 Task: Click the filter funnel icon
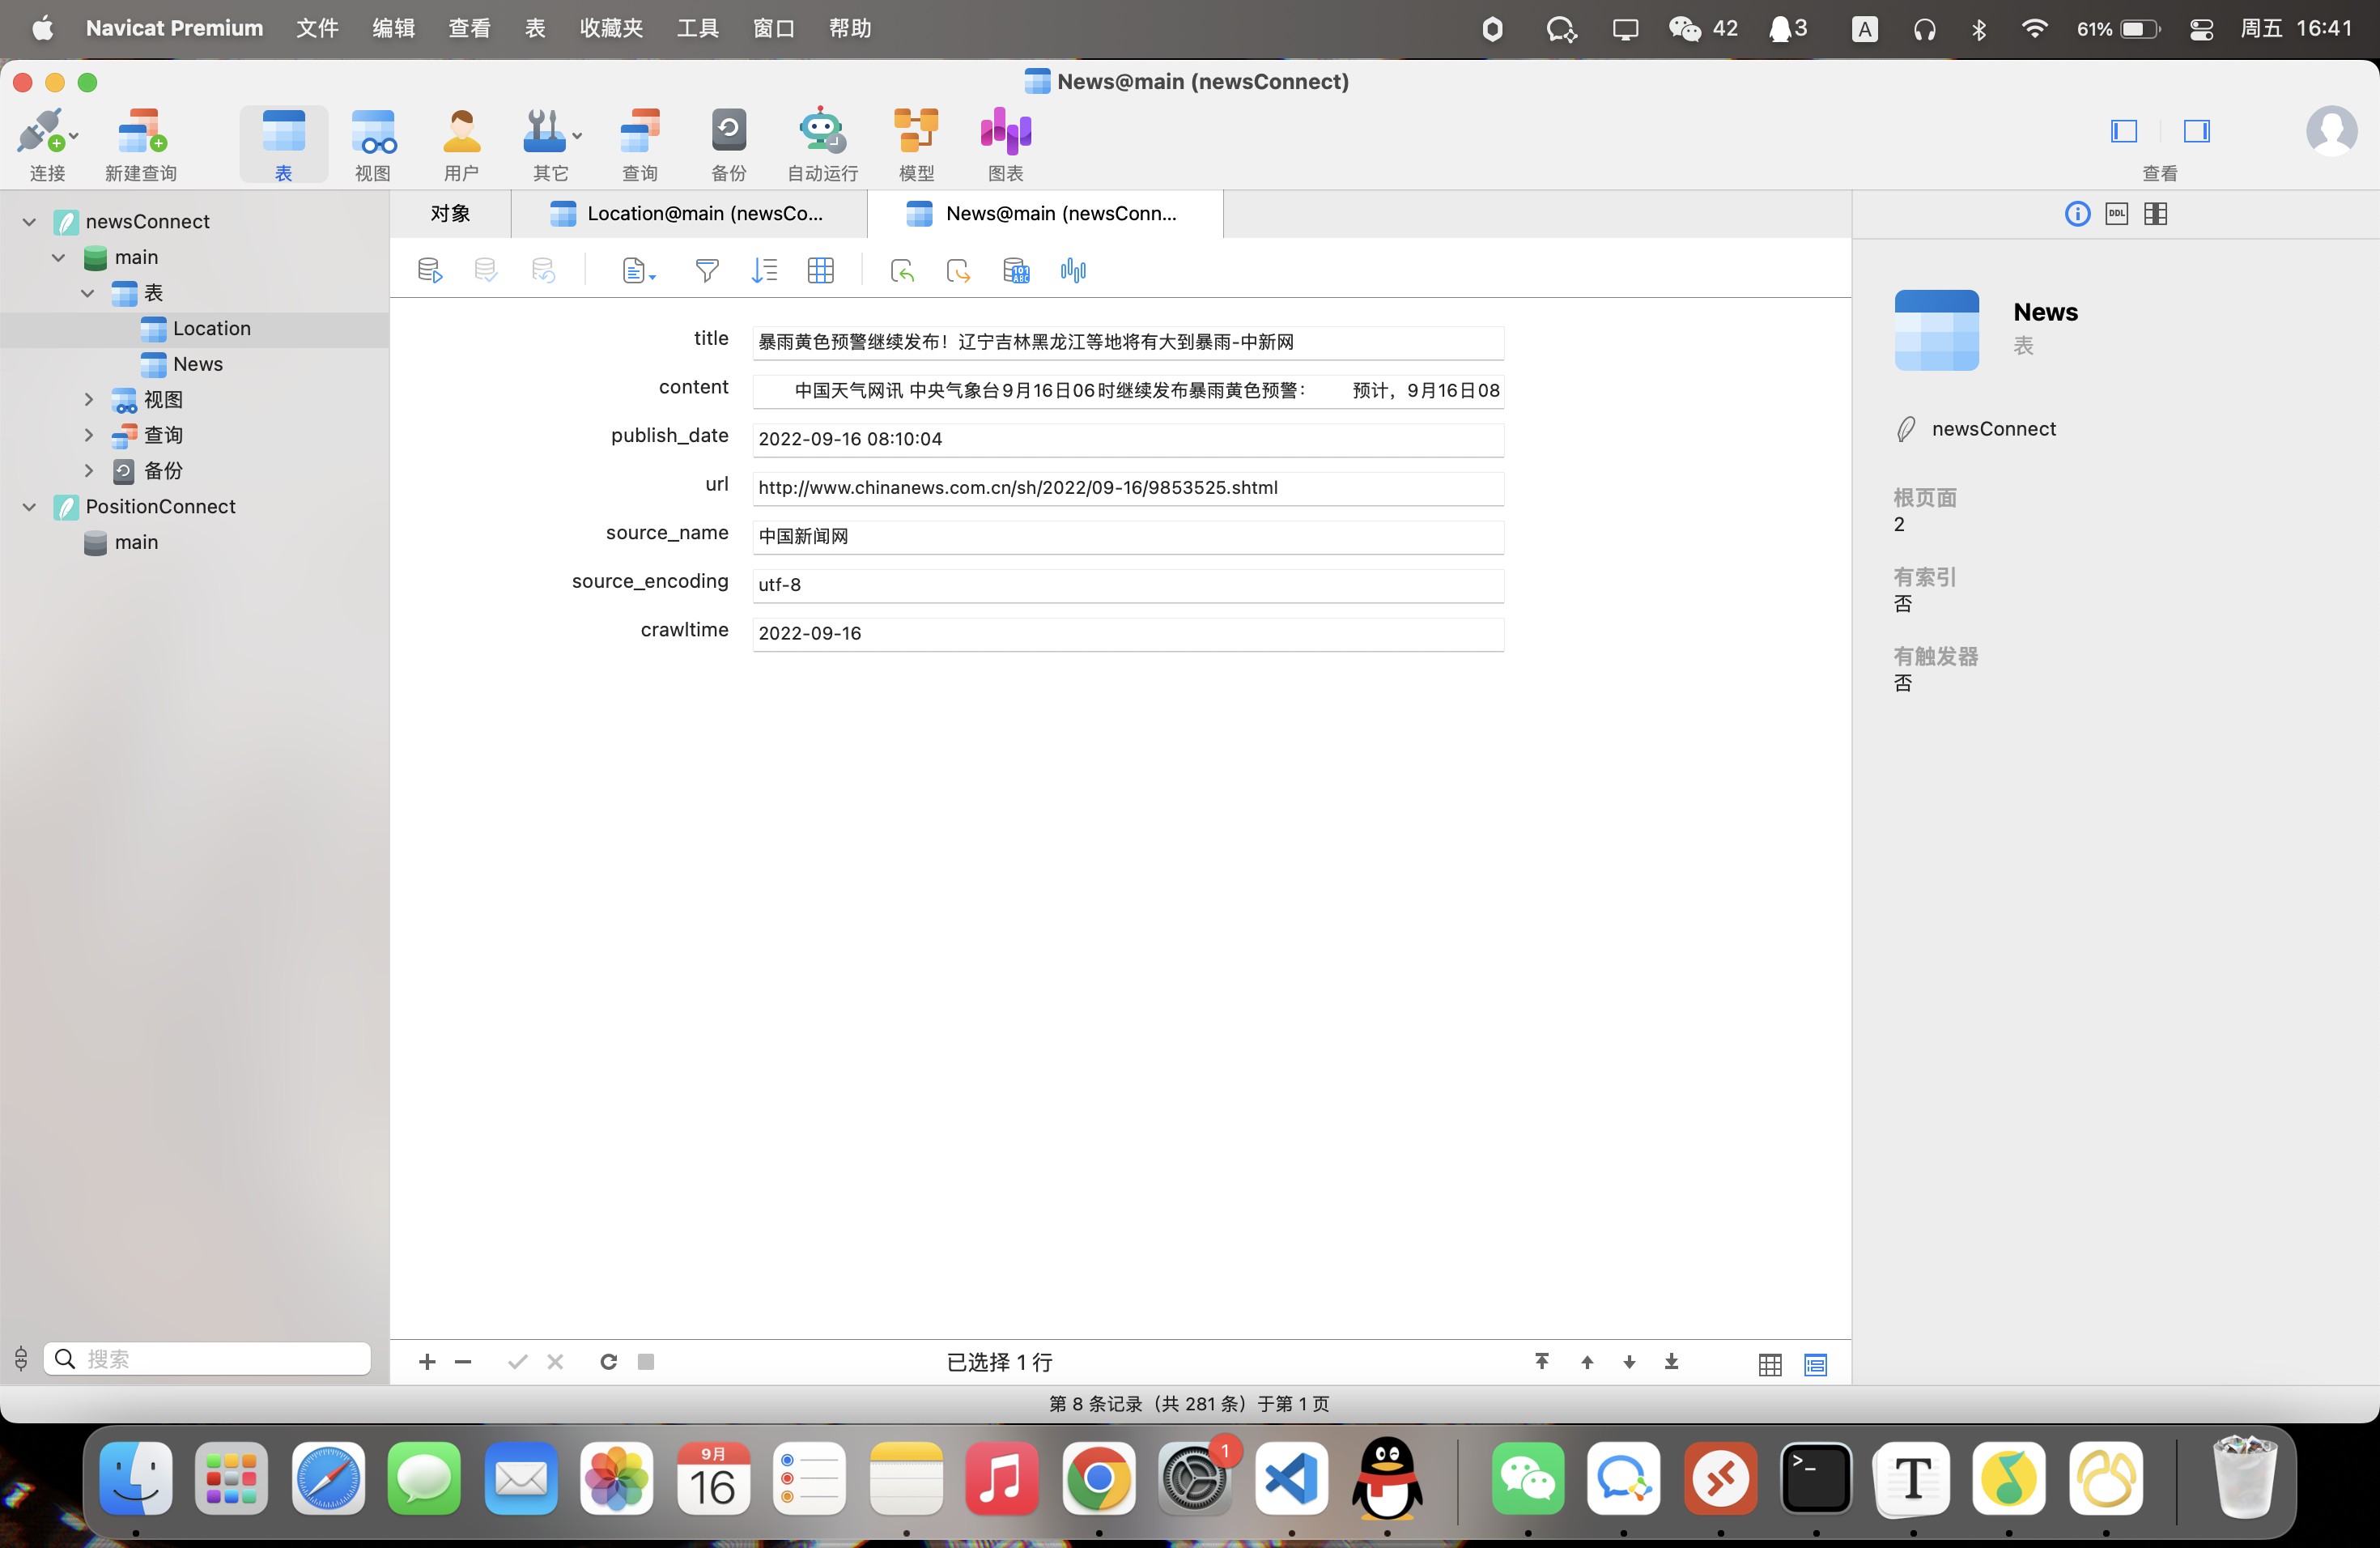[706, 270]
